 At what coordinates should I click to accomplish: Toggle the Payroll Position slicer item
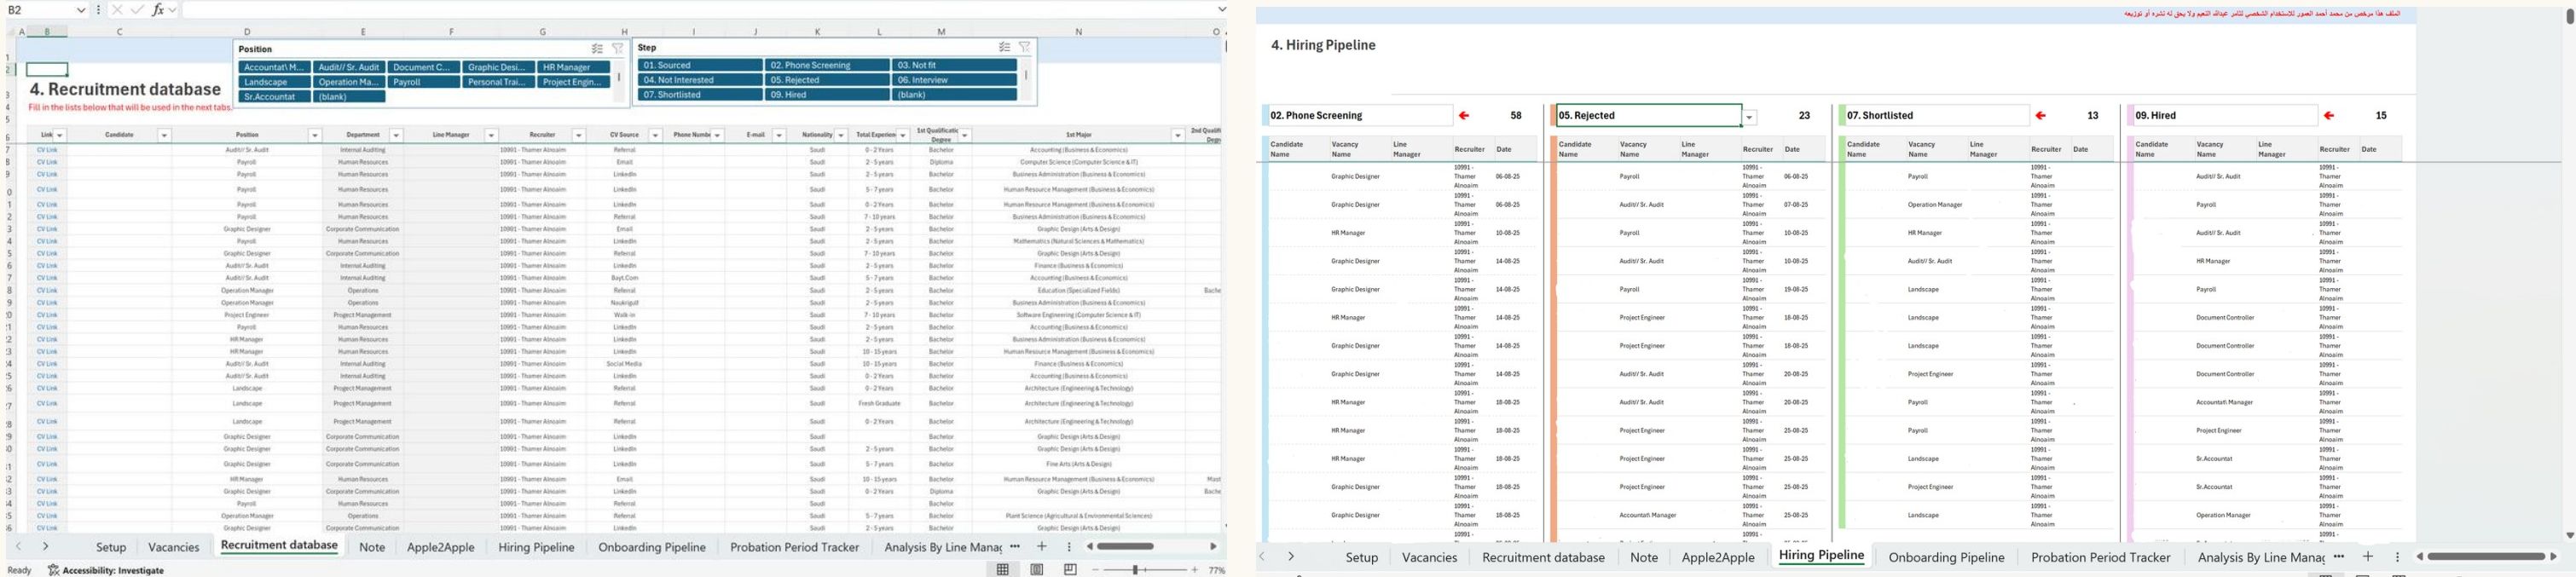pyautogui.click(x=423, y=82)
